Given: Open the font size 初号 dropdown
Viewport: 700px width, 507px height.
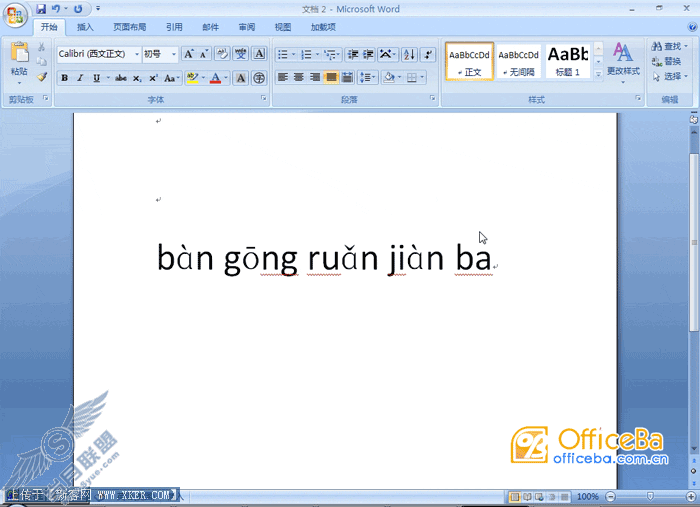Looking at the screenshot, I should click(x=174, y=54).
